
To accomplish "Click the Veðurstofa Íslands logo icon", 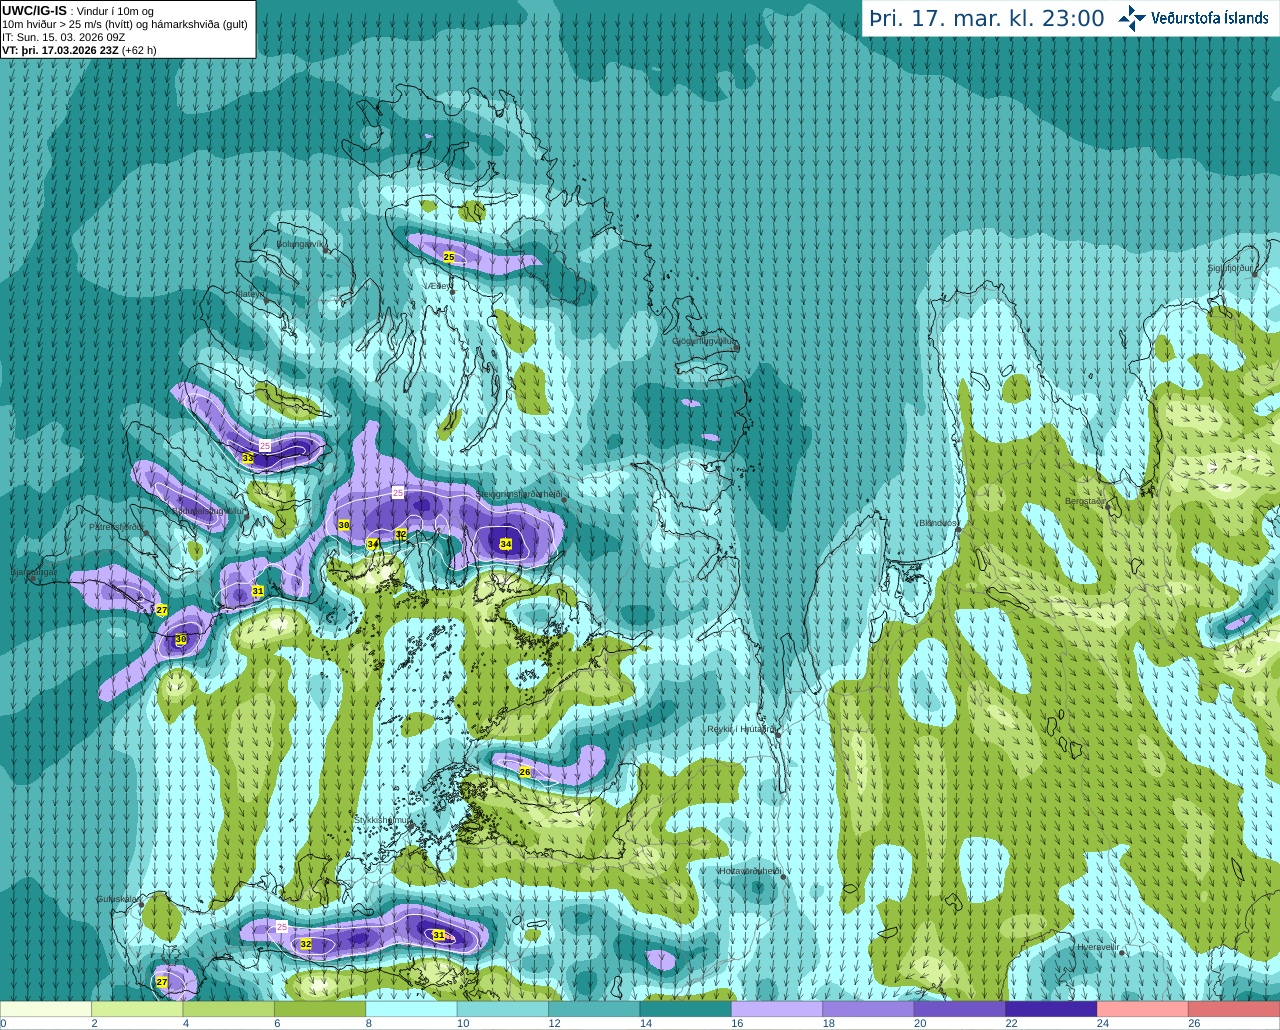I will (x=1132, y=18).
